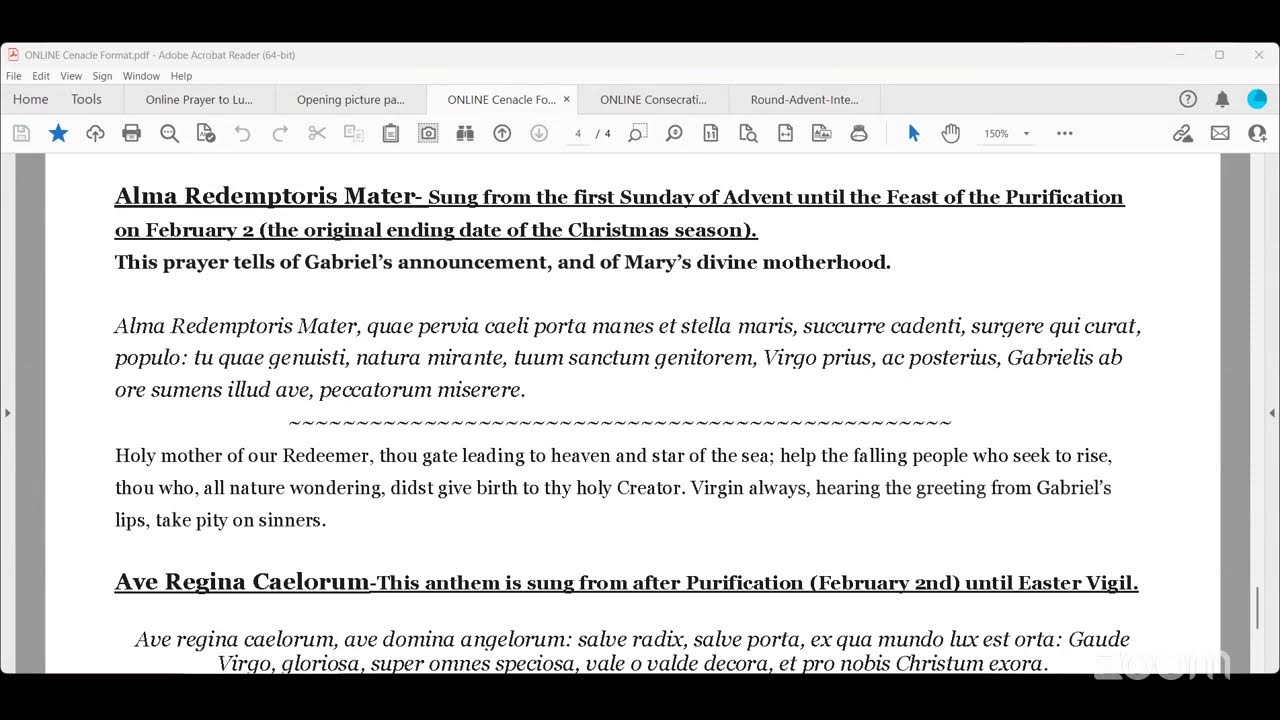Click the Redo arrow icon
This screenshot has width=1280, height=720.
pyautogui.click(x=280, y=133)
